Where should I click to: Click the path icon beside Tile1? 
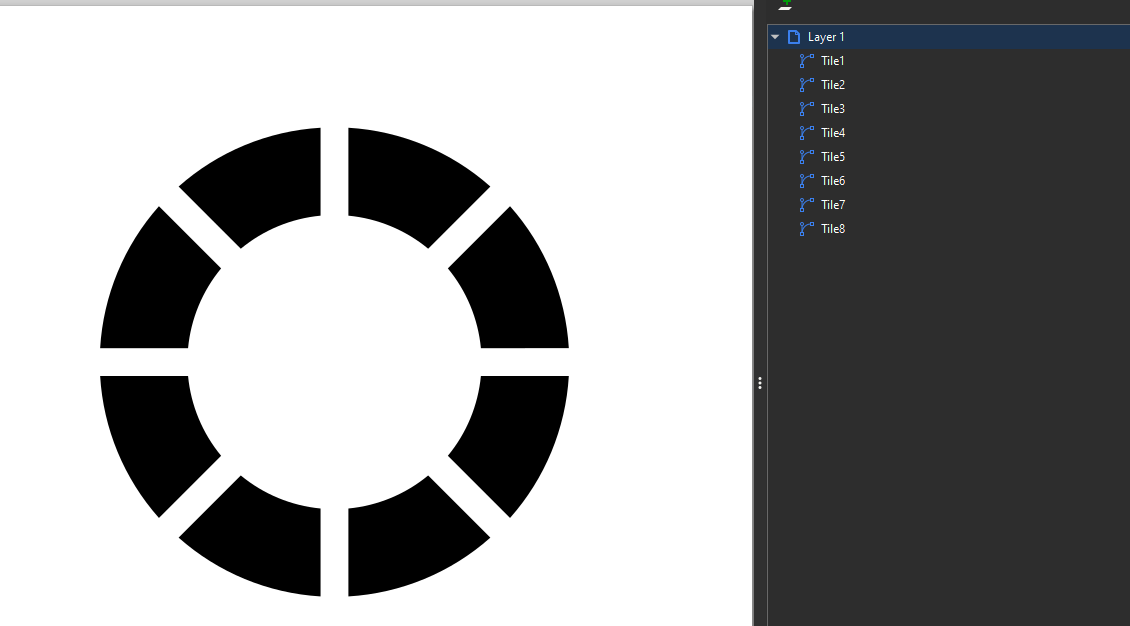click(x=807, y=61)
